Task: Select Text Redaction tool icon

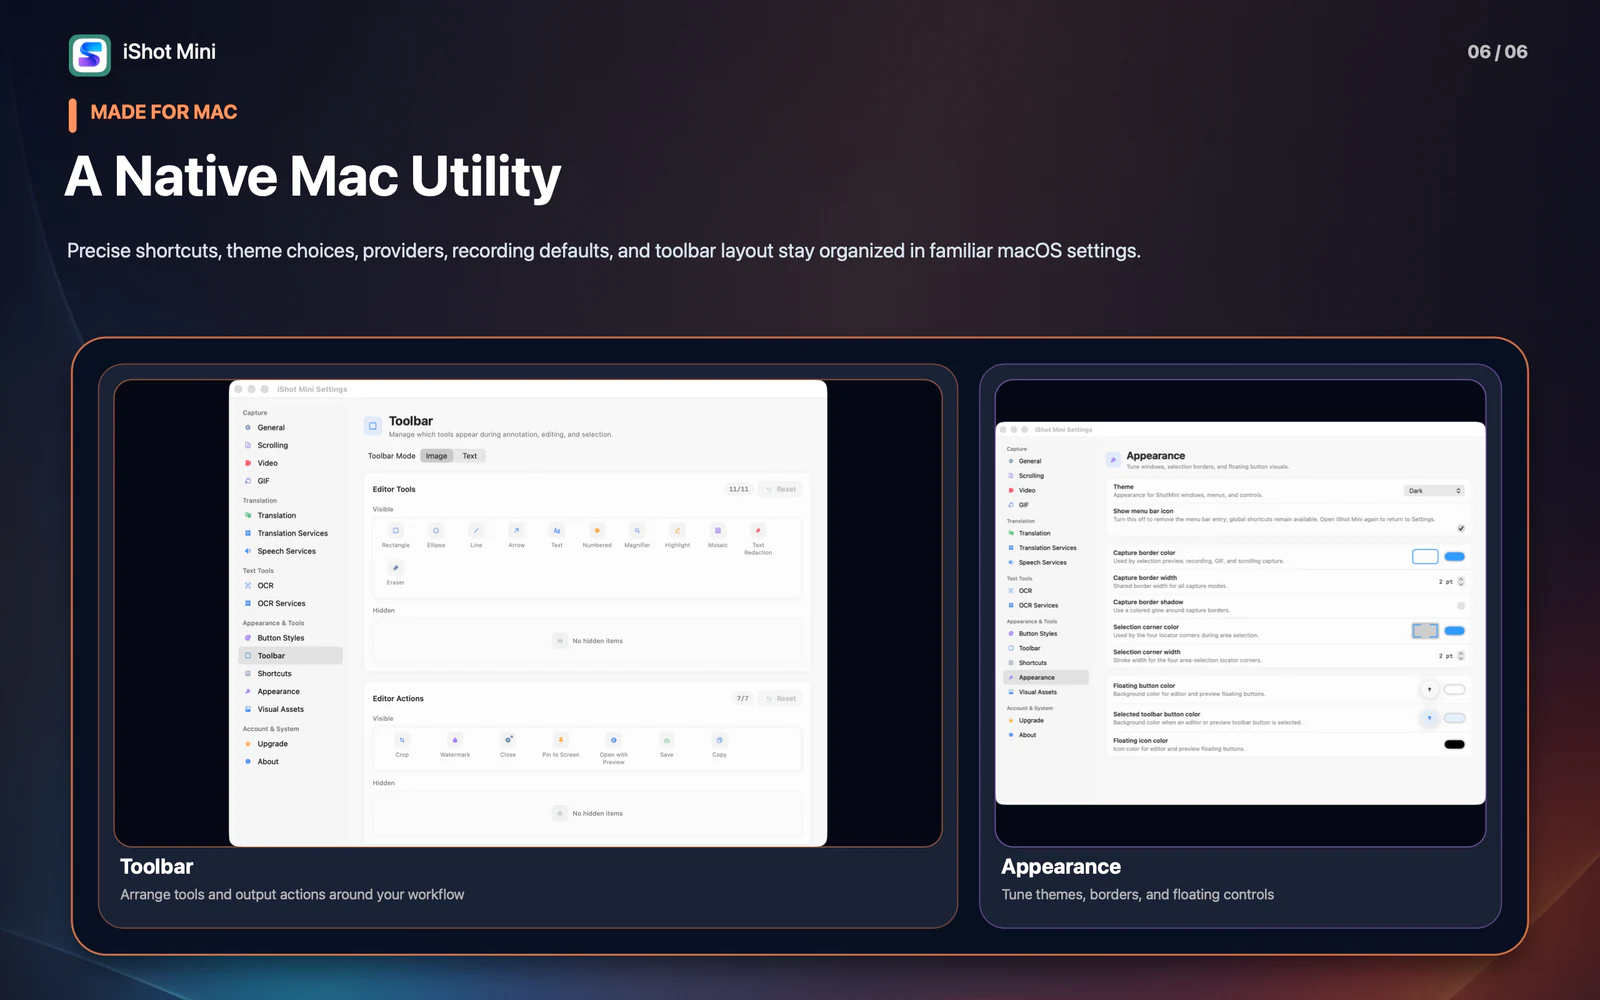Action: pos(758,530)
